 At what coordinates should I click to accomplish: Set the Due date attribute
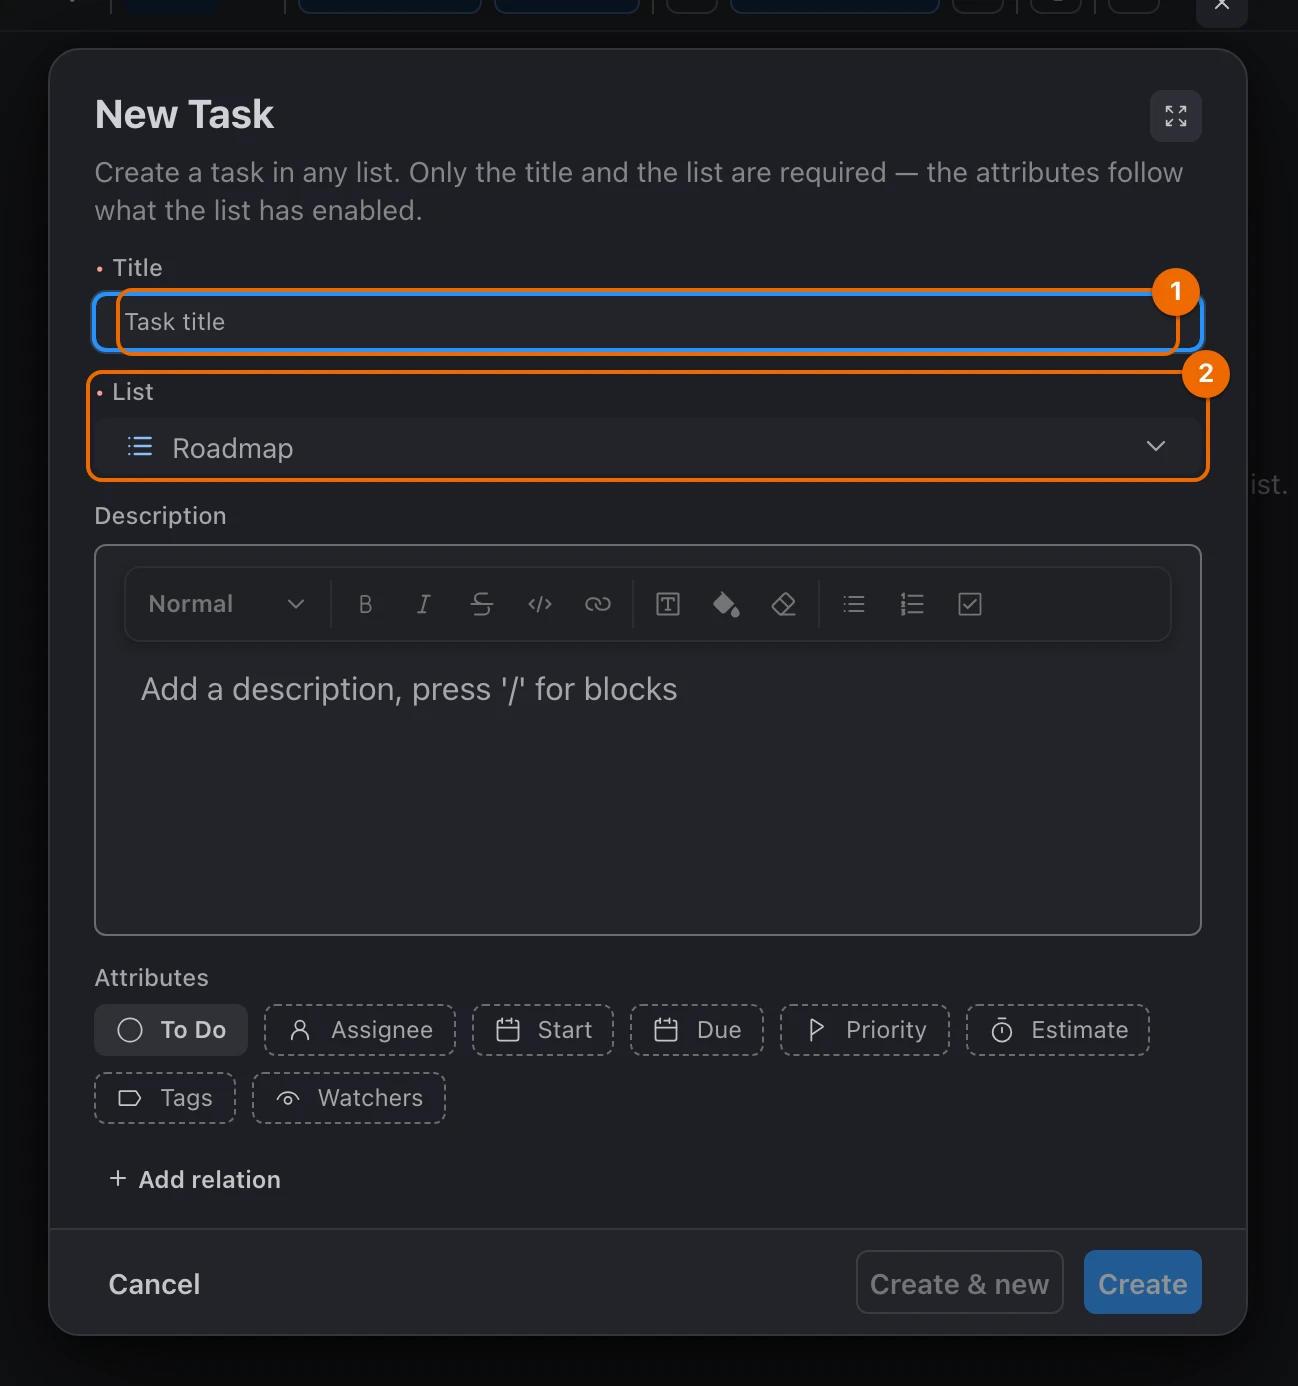point(697,1030)
